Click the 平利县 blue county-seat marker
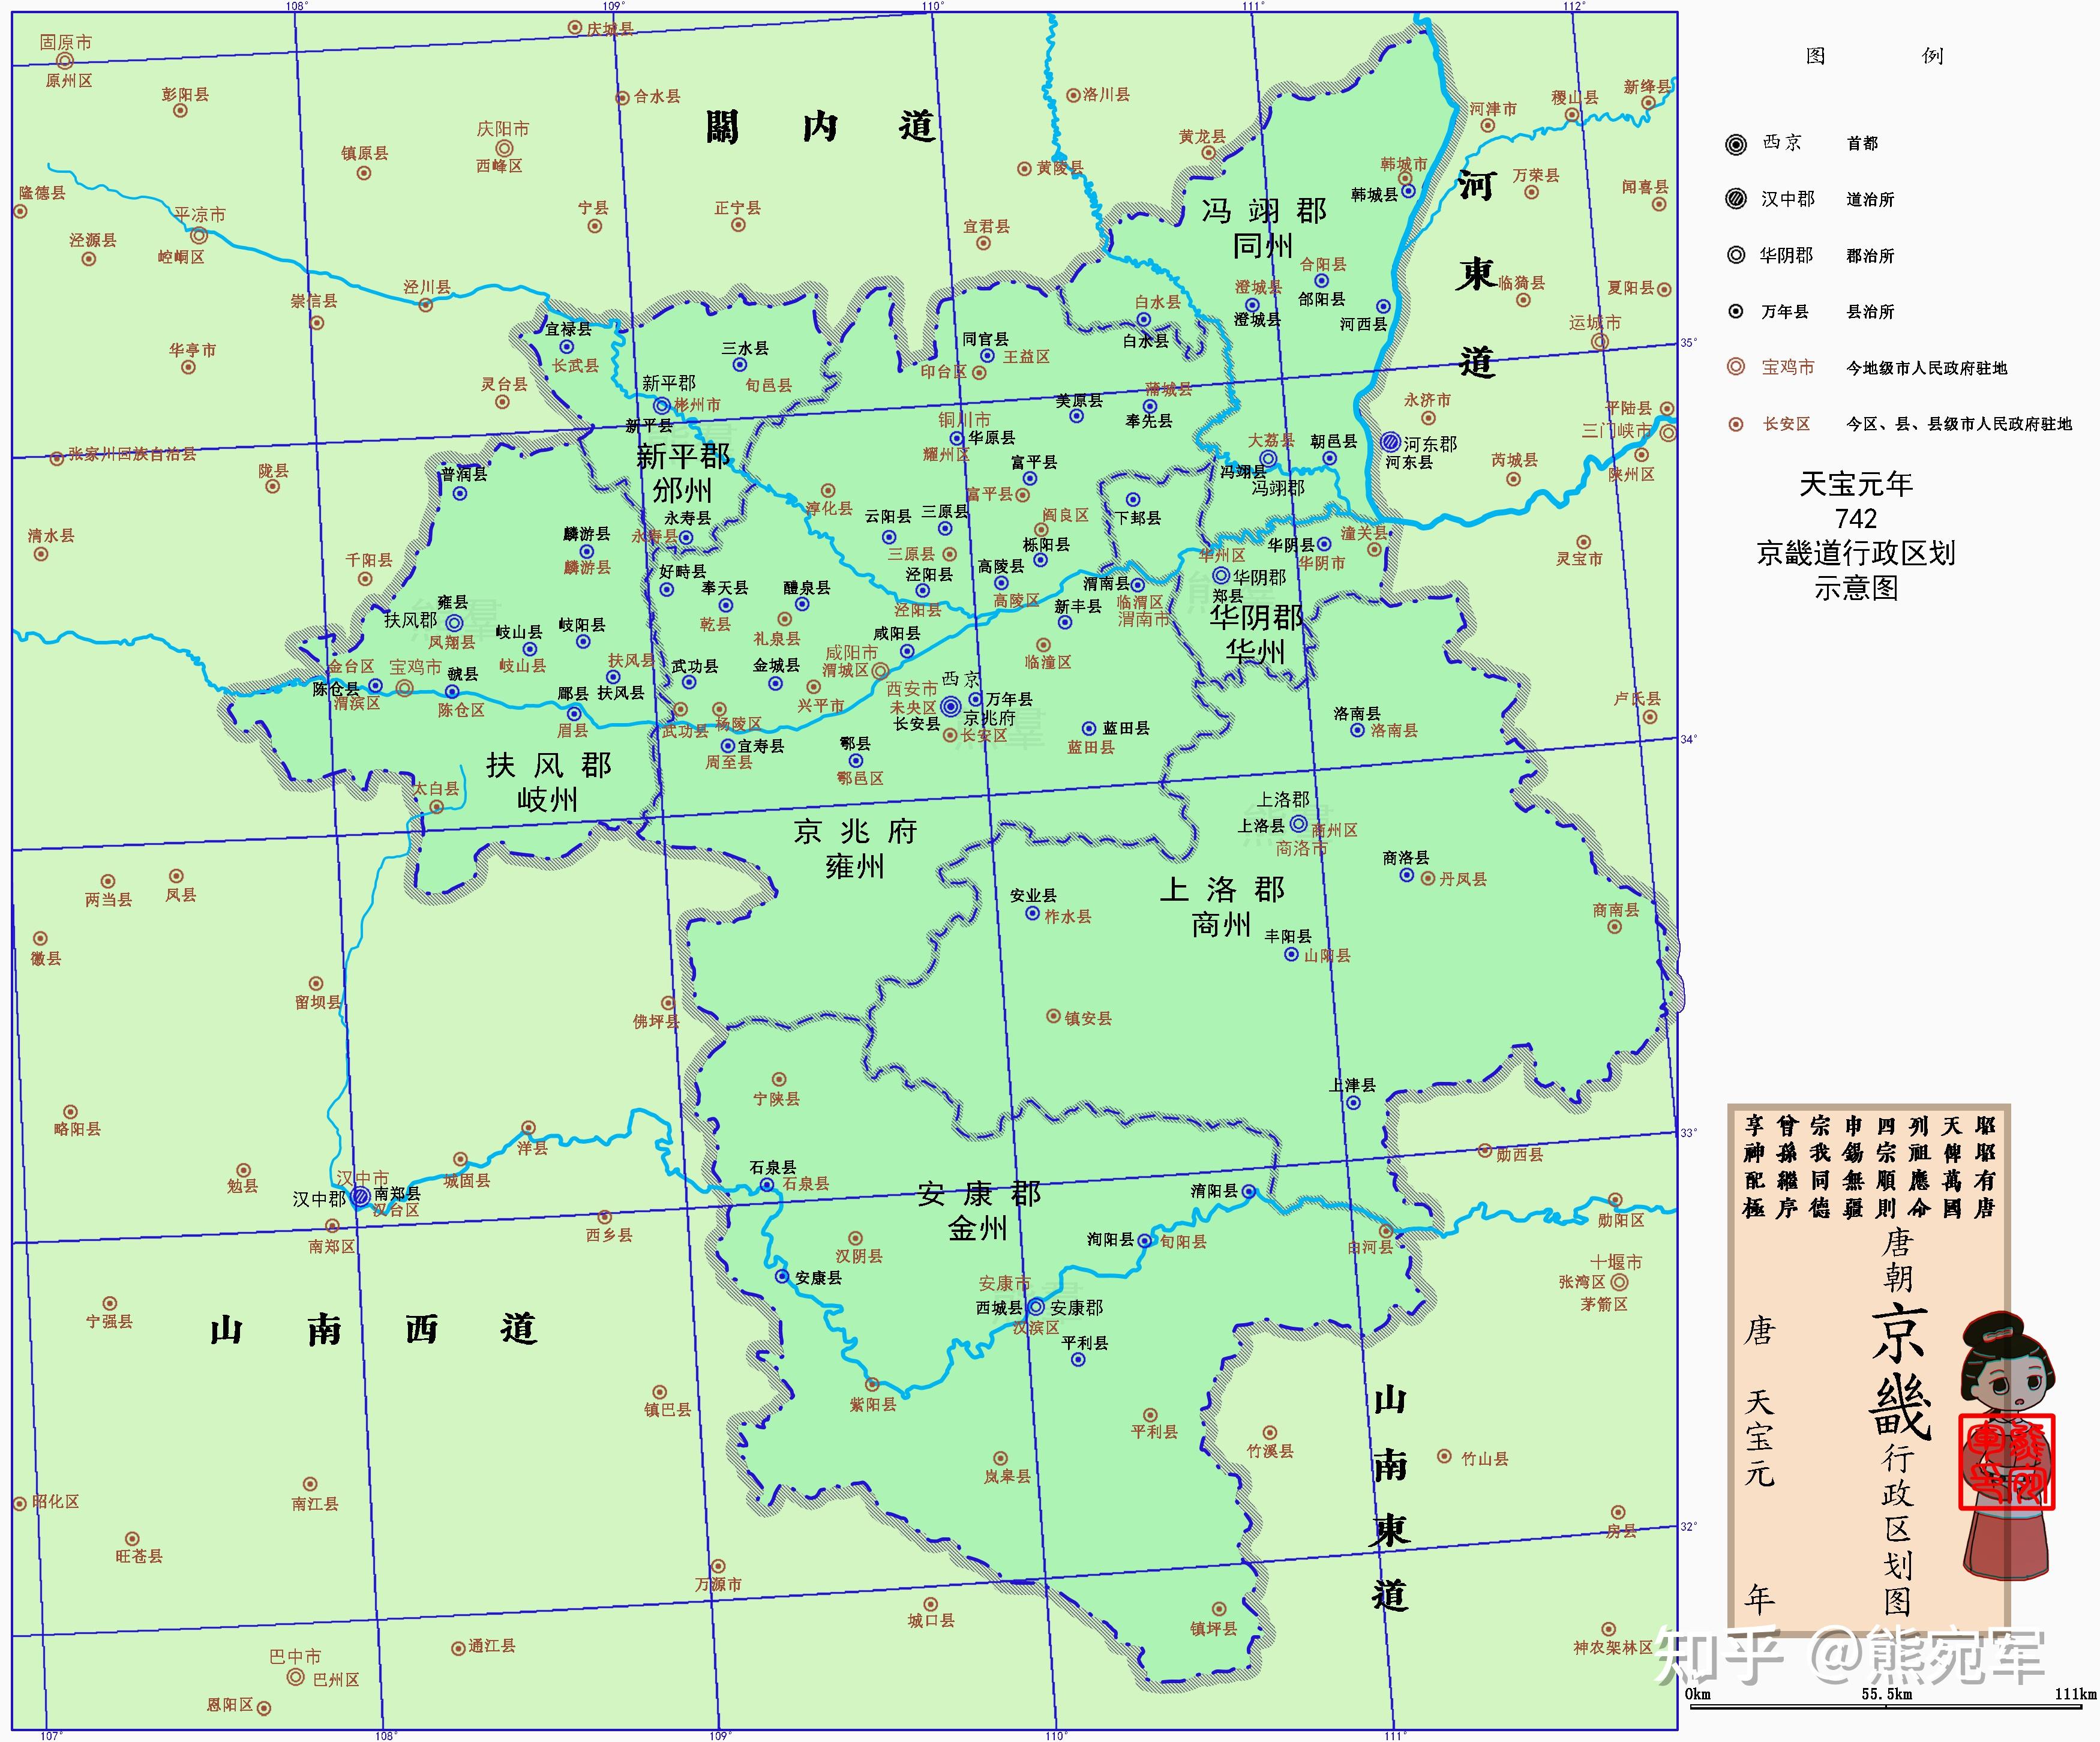Viewport: 2100px width, 1742px height. click(x=1078, y=1360)
